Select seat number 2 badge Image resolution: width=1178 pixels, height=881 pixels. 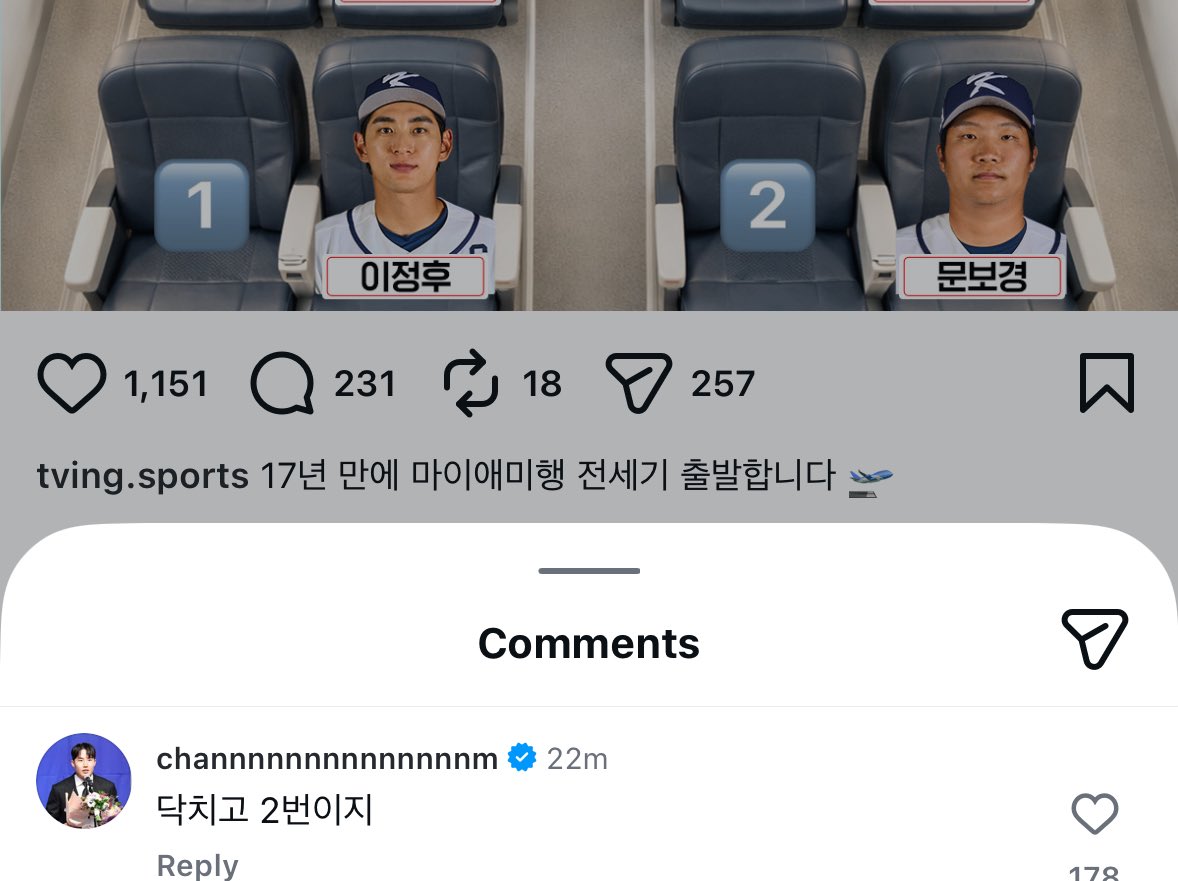coord(767,205)
